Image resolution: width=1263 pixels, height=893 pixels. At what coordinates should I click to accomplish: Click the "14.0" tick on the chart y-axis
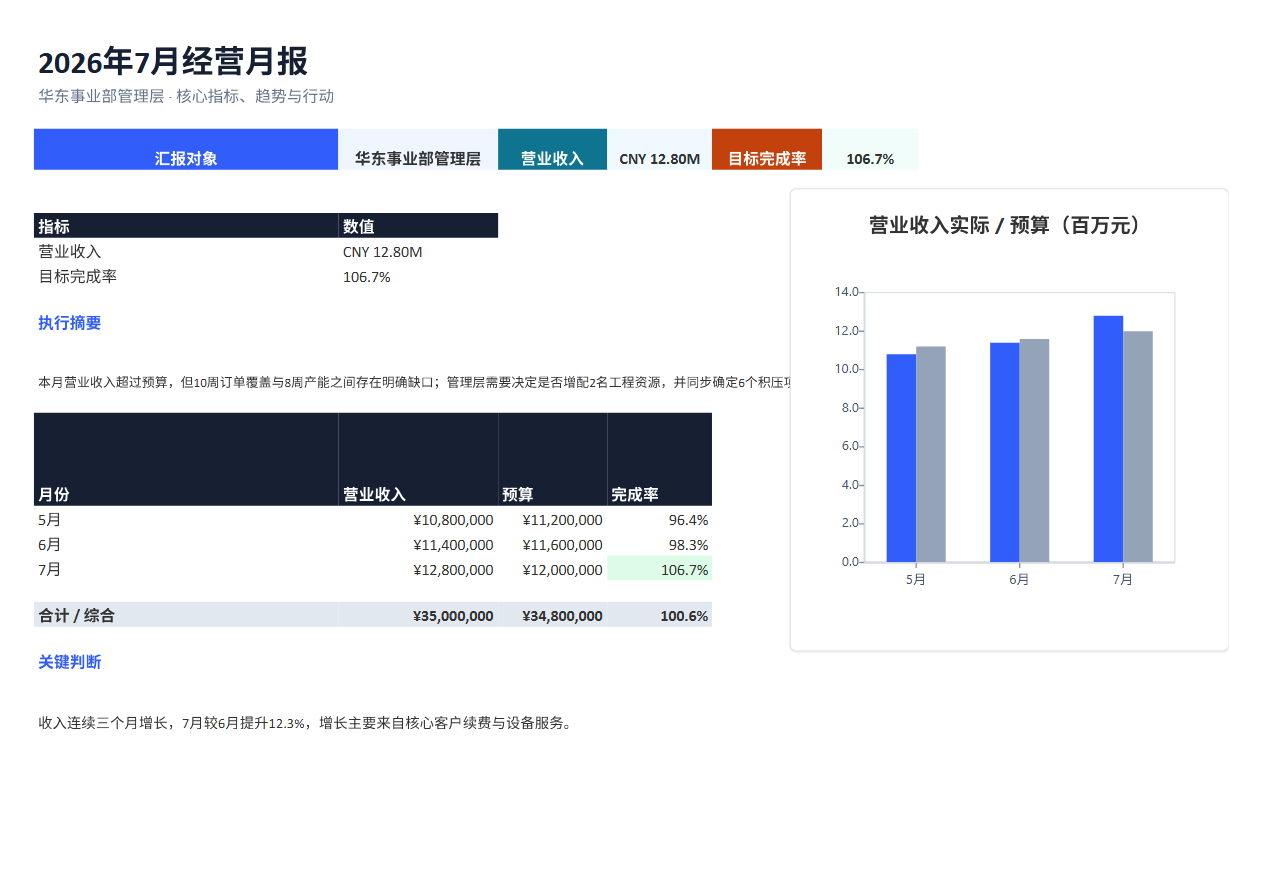click(x=846, y=292)
